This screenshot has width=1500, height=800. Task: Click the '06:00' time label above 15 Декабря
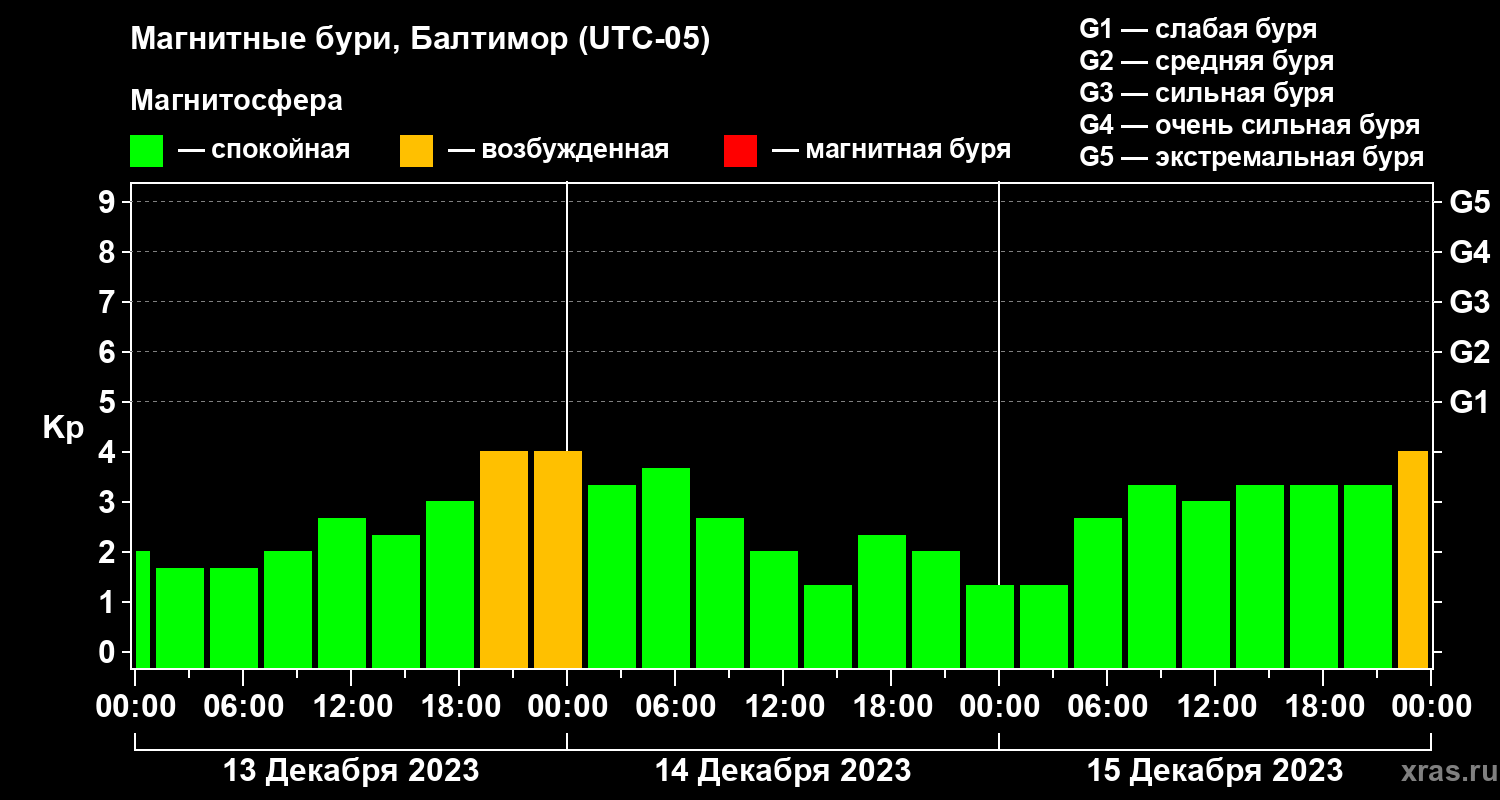[x=1107, y=706]
